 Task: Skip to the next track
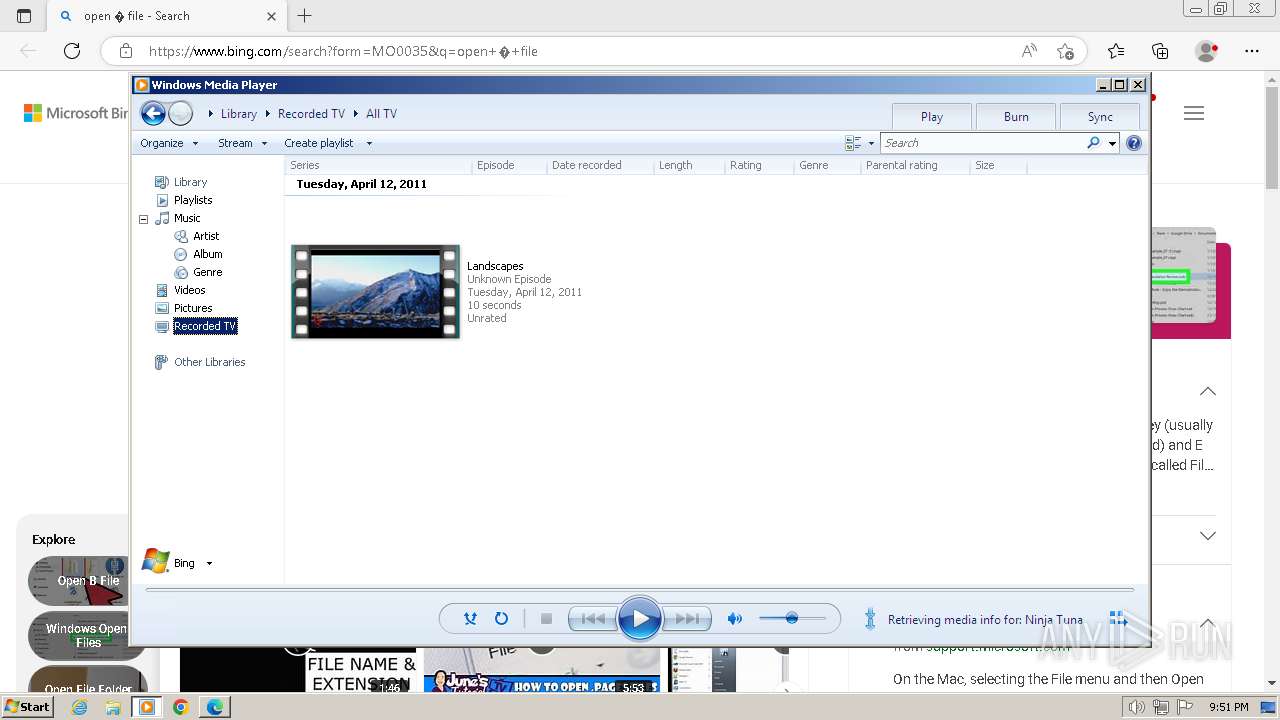tap(687, 619)
